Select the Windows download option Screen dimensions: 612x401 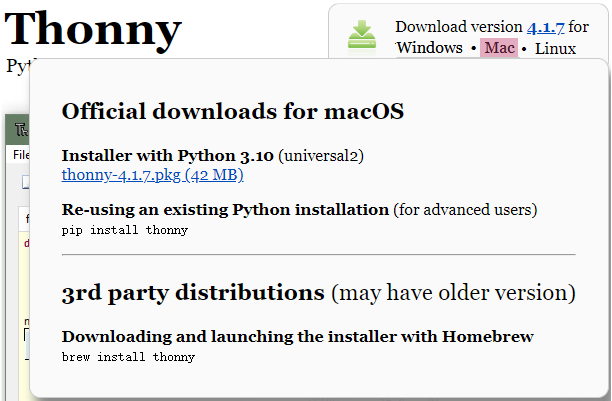(x=429, y=48)
